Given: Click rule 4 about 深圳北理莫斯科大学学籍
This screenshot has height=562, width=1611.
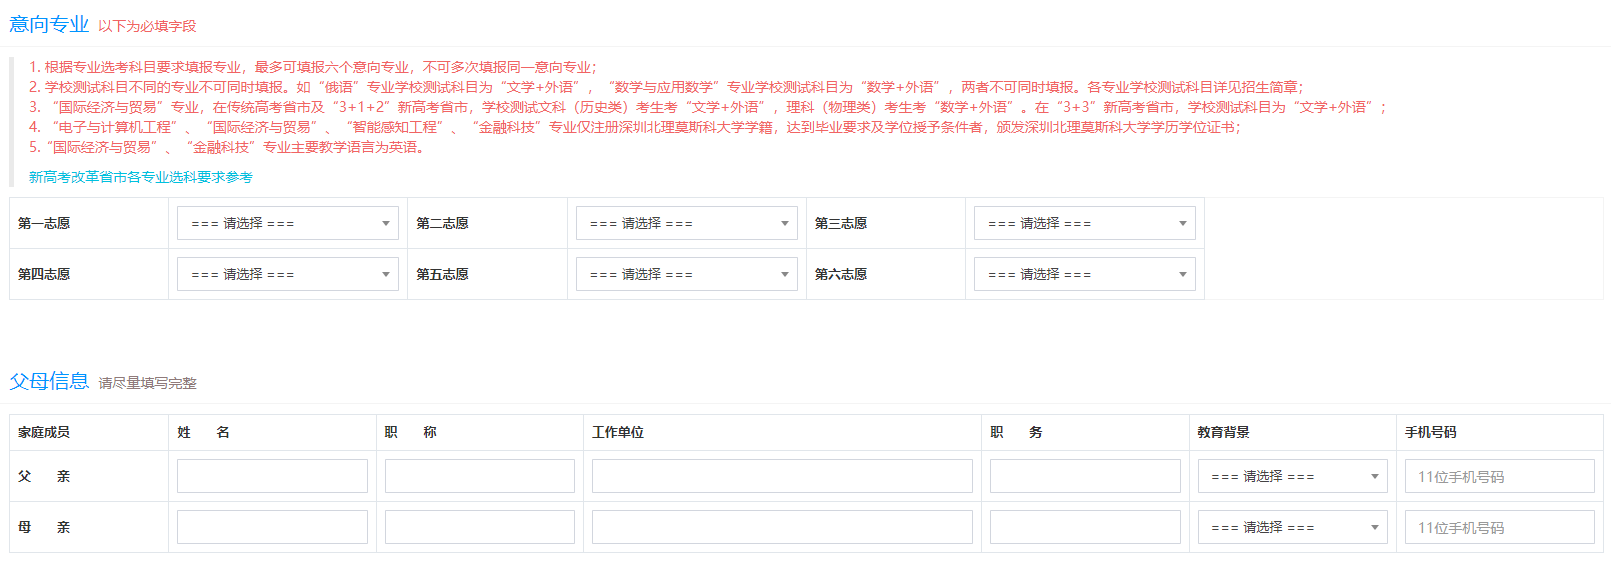Looking at the screenshot, I should pos(635,127).
